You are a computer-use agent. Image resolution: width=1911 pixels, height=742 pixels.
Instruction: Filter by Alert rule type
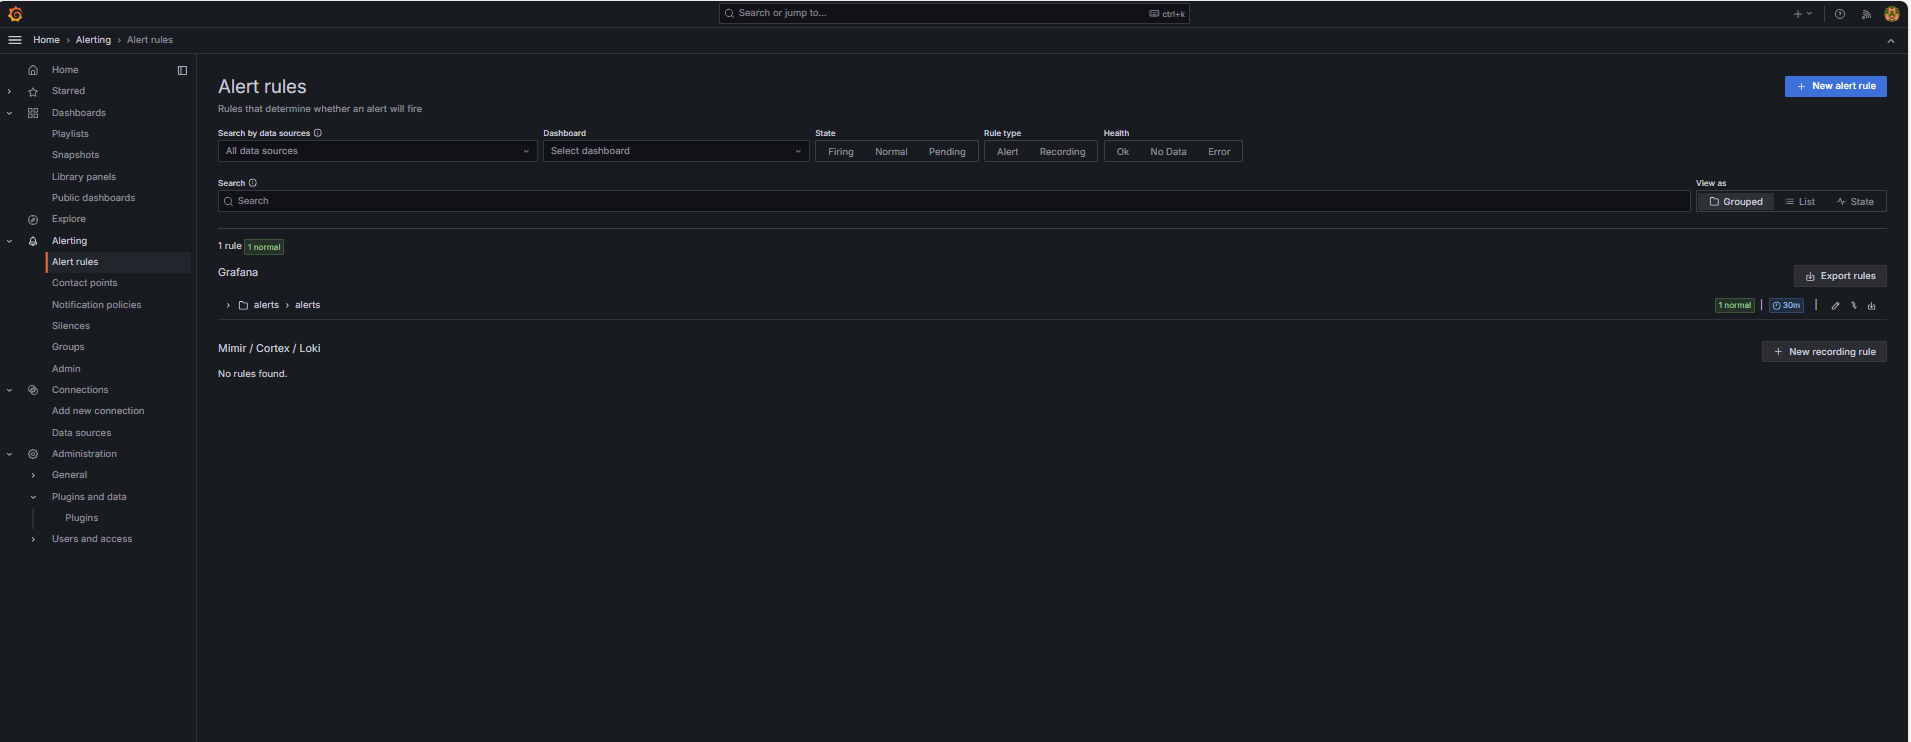pyautogui.click(x=1008, y=152)
